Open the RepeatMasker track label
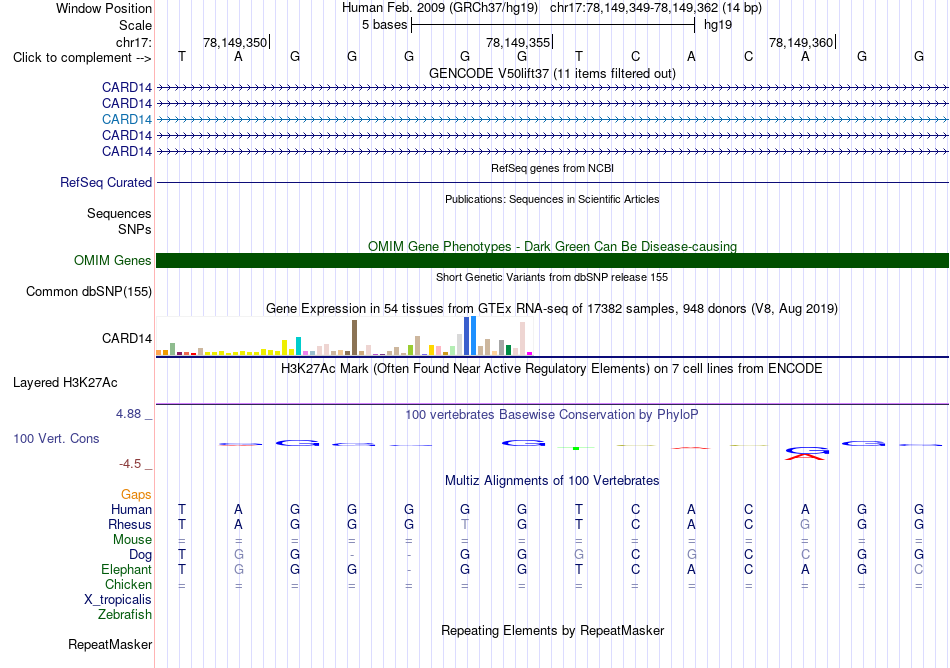The width and height of the screenshot is (950, 668). [110, 644]
